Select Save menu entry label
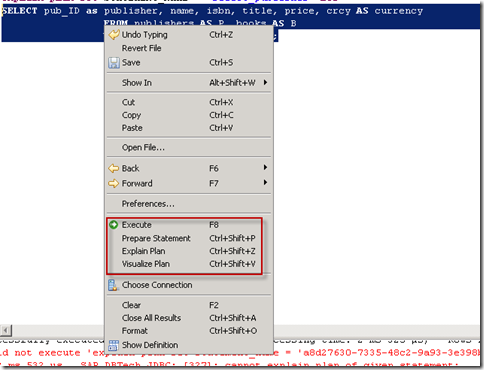This screenshot has height=370, width=484. tap(131, 63)
